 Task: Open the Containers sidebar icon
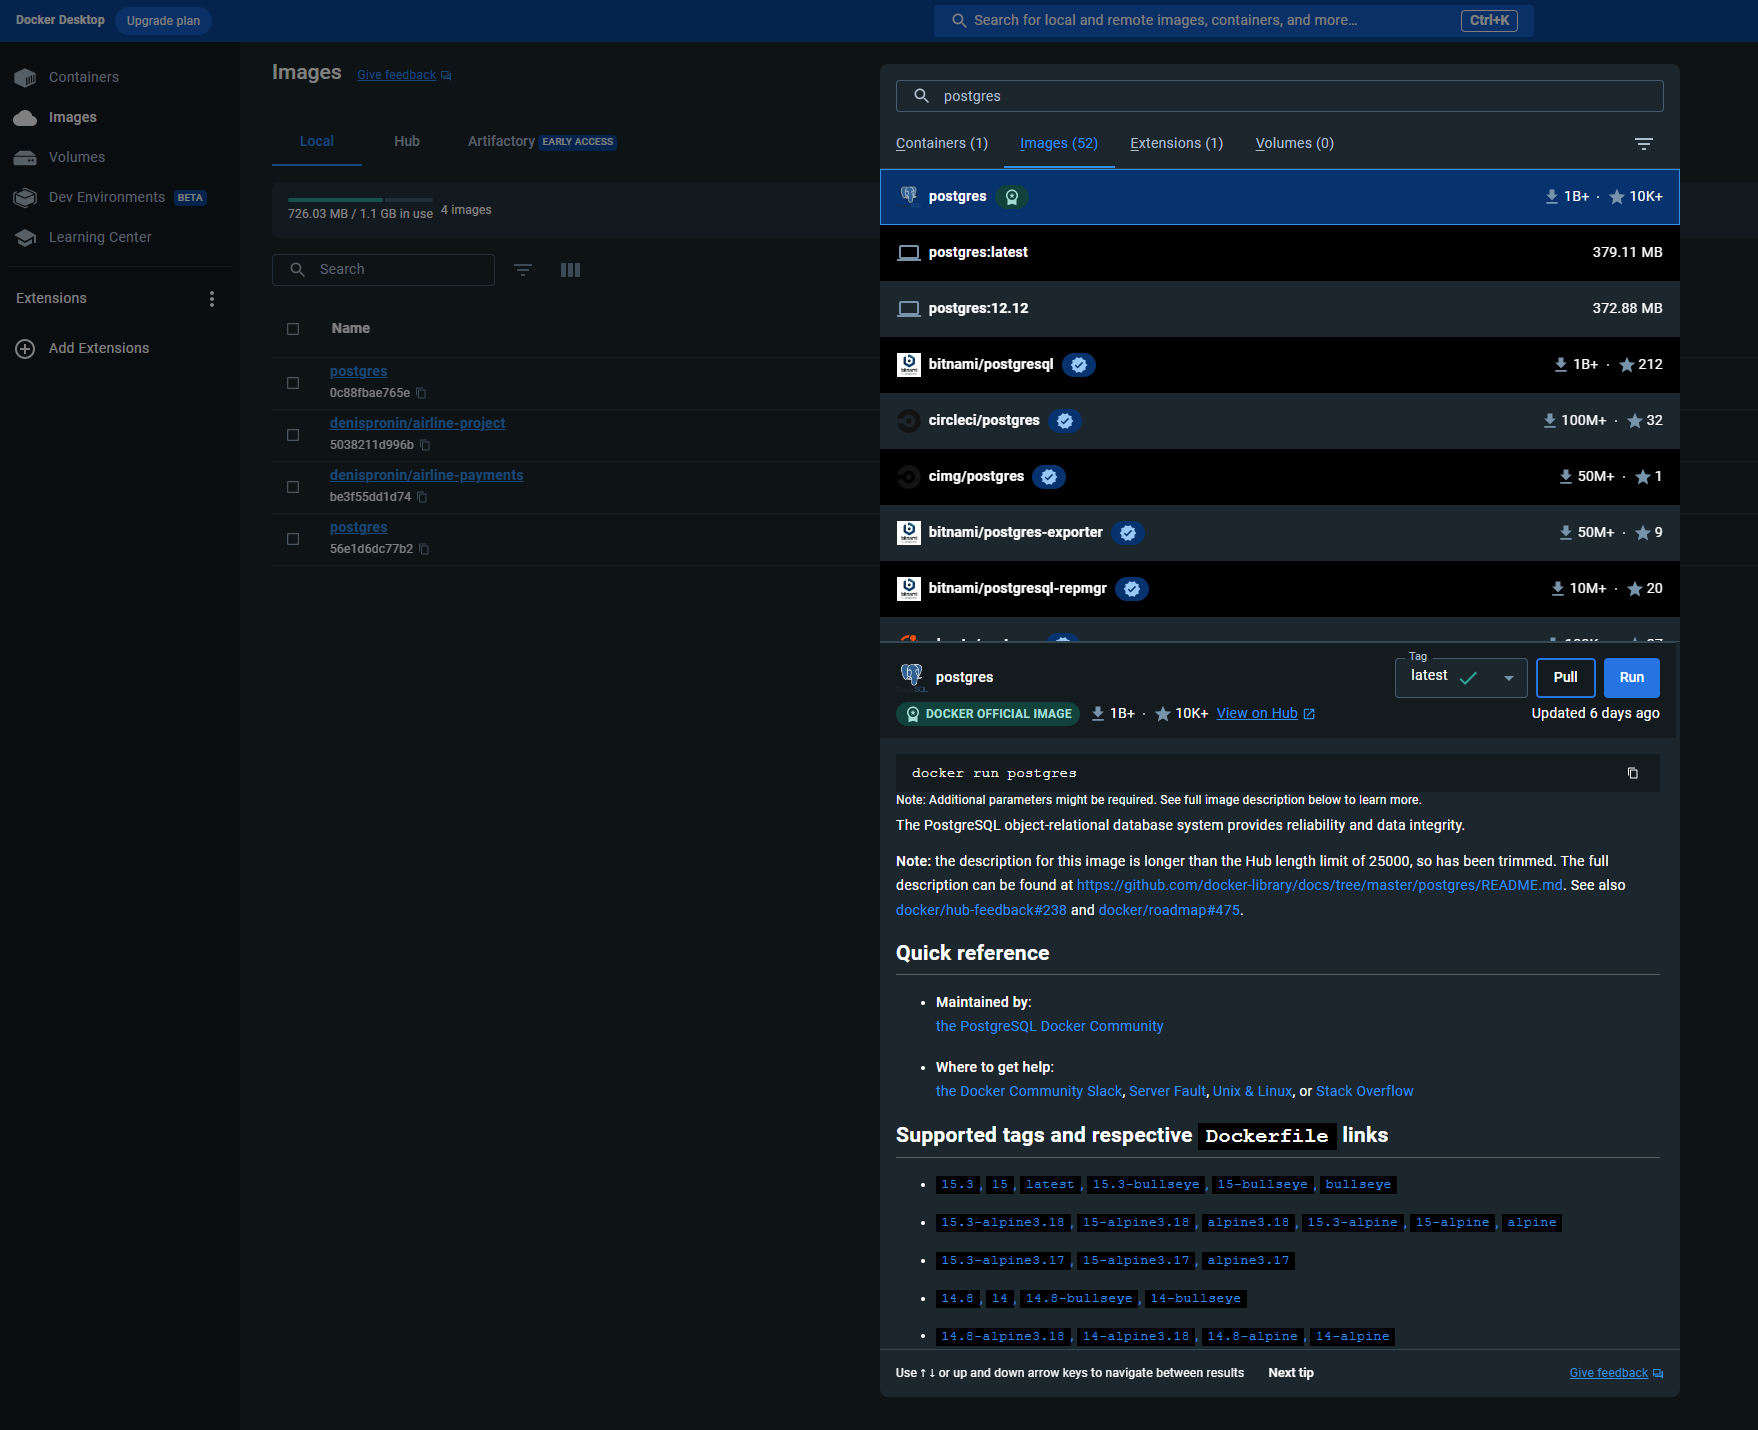[25, 77]
